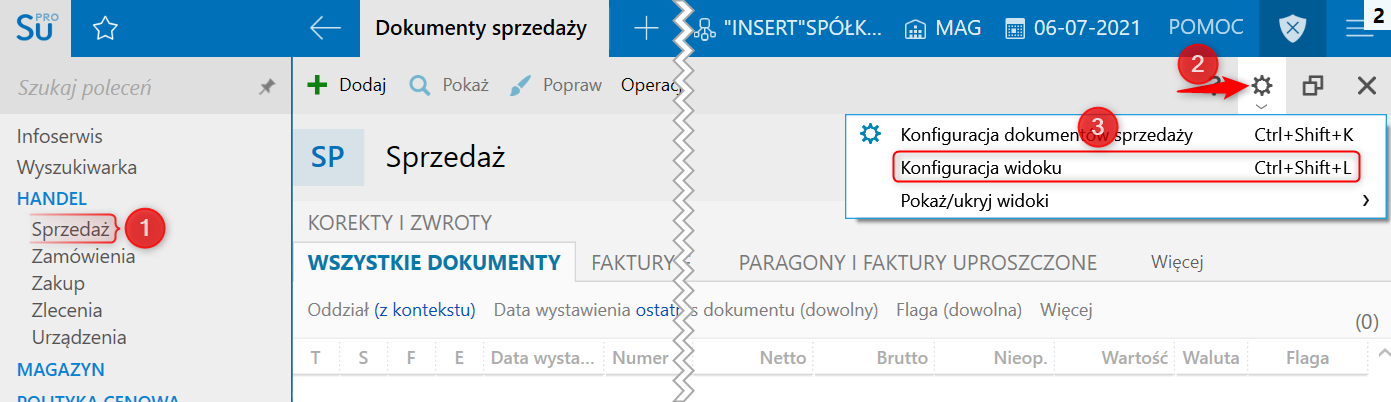Image resolution: width=1391 pixels, height=402 pixels.
Task: Switch to WSZYSTKIE DOKUMENTY tab
Action: click(x=433, y=263)
